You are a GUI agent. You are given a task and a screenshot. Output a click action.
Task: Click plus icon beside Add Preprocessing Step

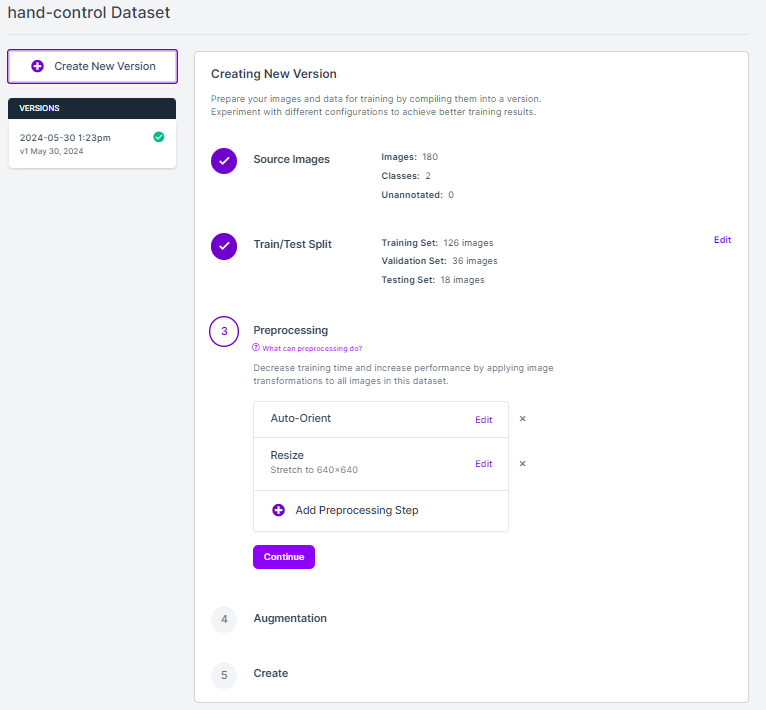tap(278, 510)
